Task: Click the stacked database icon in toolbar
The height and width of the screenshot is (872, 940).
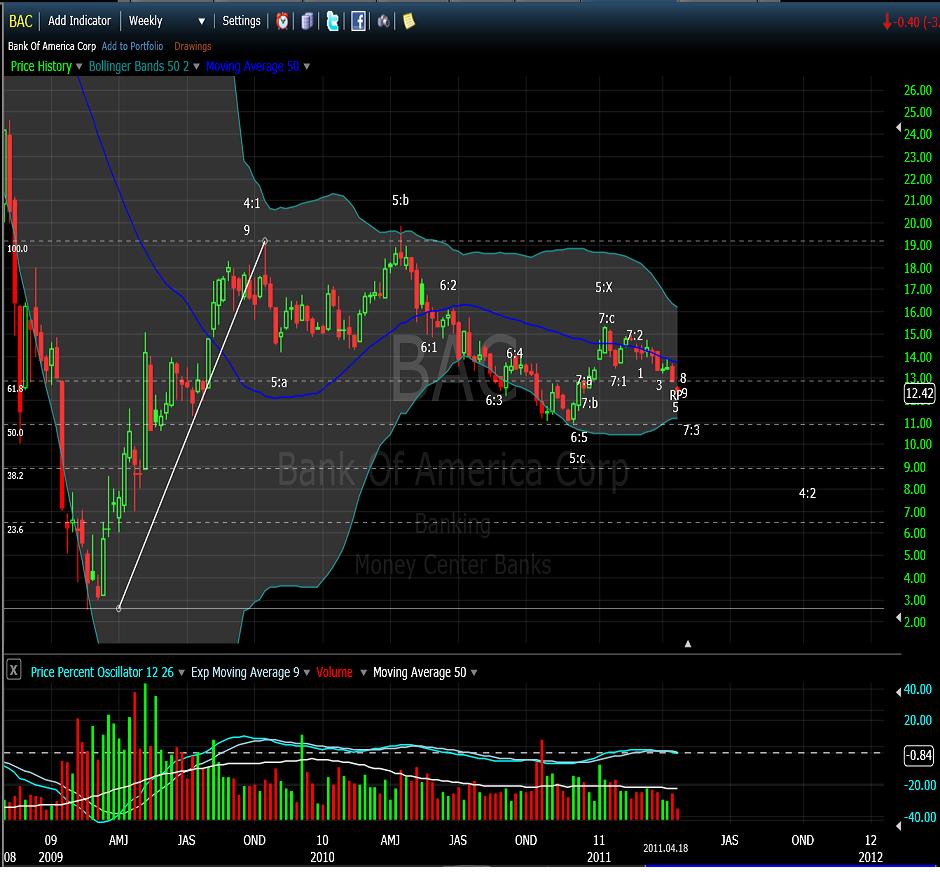Action: coord(307,22)
